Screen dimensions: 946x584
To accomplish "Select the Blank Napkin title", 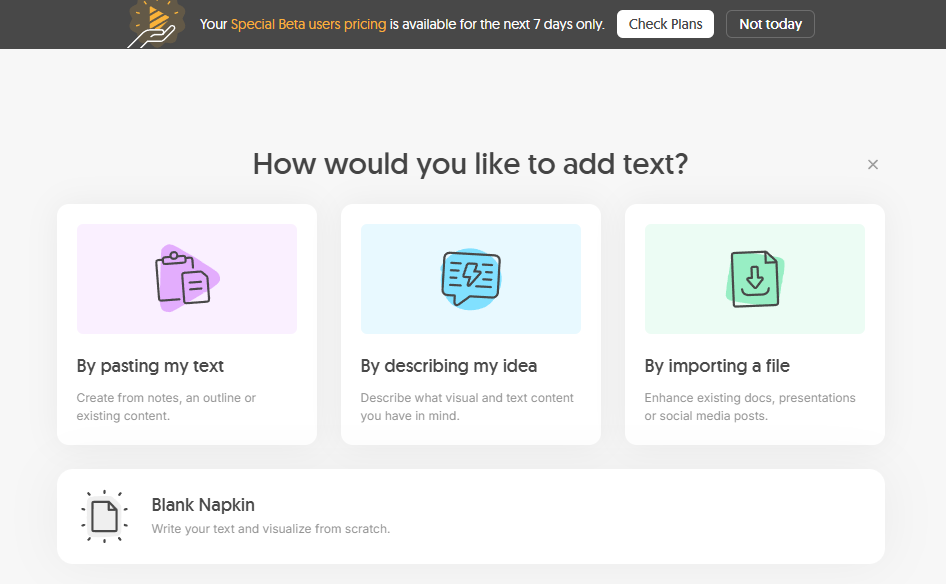I will coord(203,505).
